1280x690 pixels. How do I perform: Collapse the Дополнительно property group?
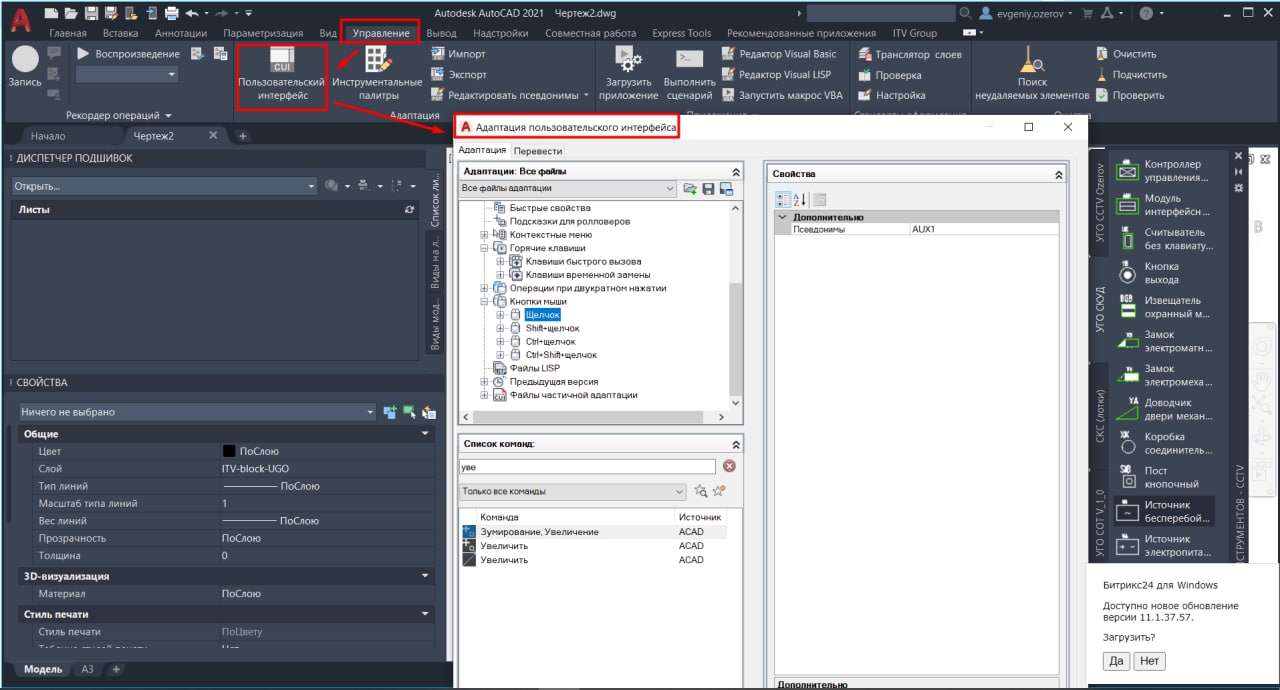tap(782, 217)
